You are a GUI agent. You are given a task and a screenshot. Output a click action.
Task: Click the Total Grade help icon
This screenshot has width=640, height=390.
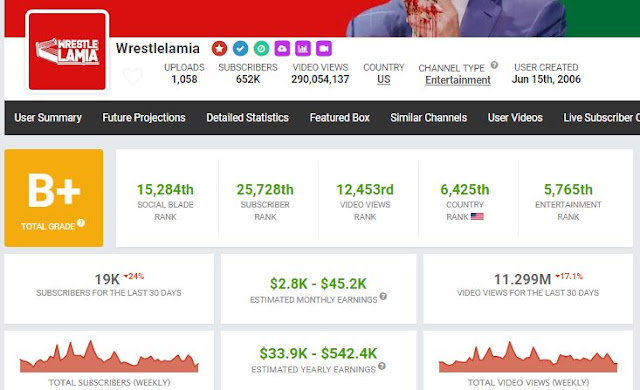click(x=81, y=223)
